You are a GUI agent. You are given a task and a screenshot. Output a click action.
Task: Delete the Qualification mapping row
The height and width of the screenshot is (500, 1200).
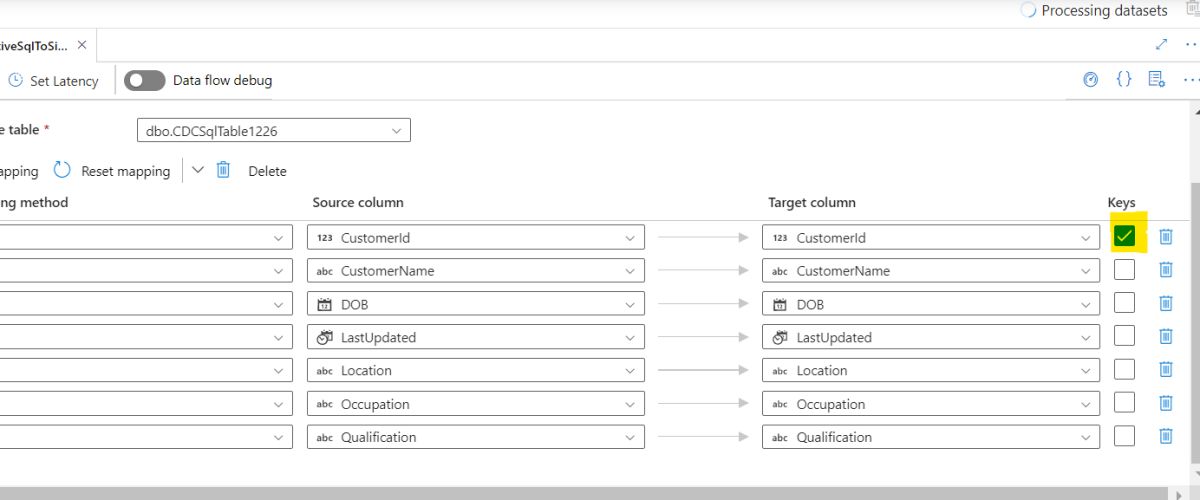click(1166, 436)
